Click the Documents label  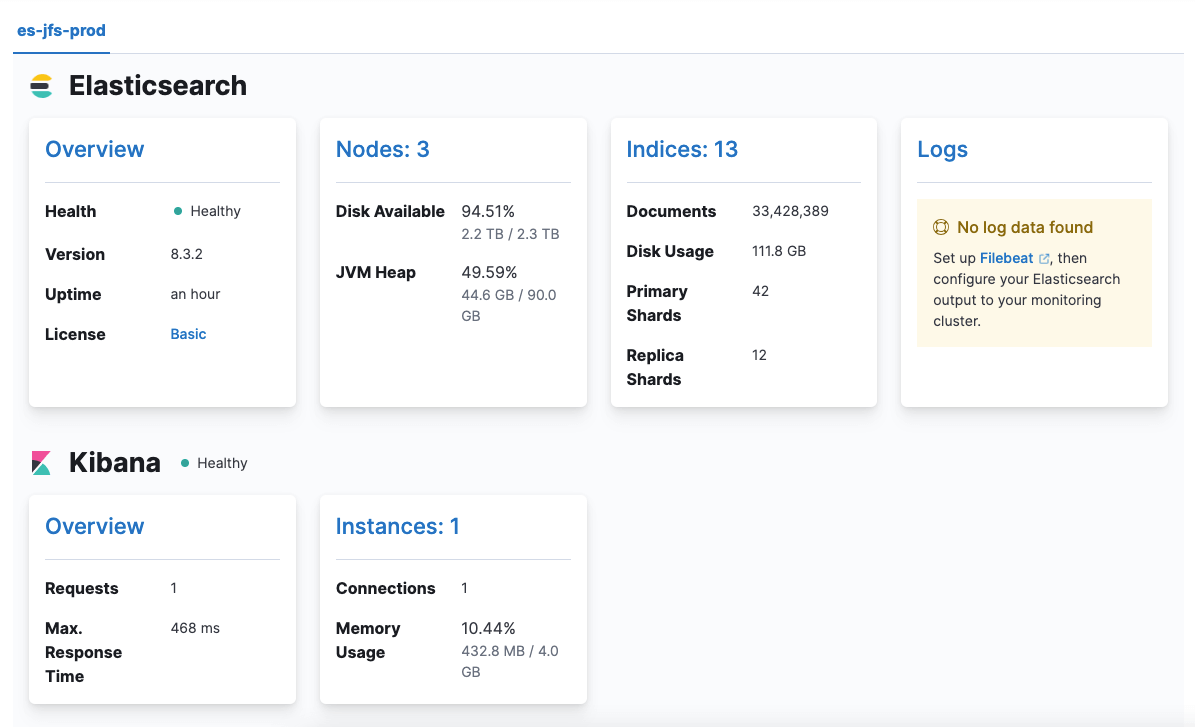(x=671, y=211)
